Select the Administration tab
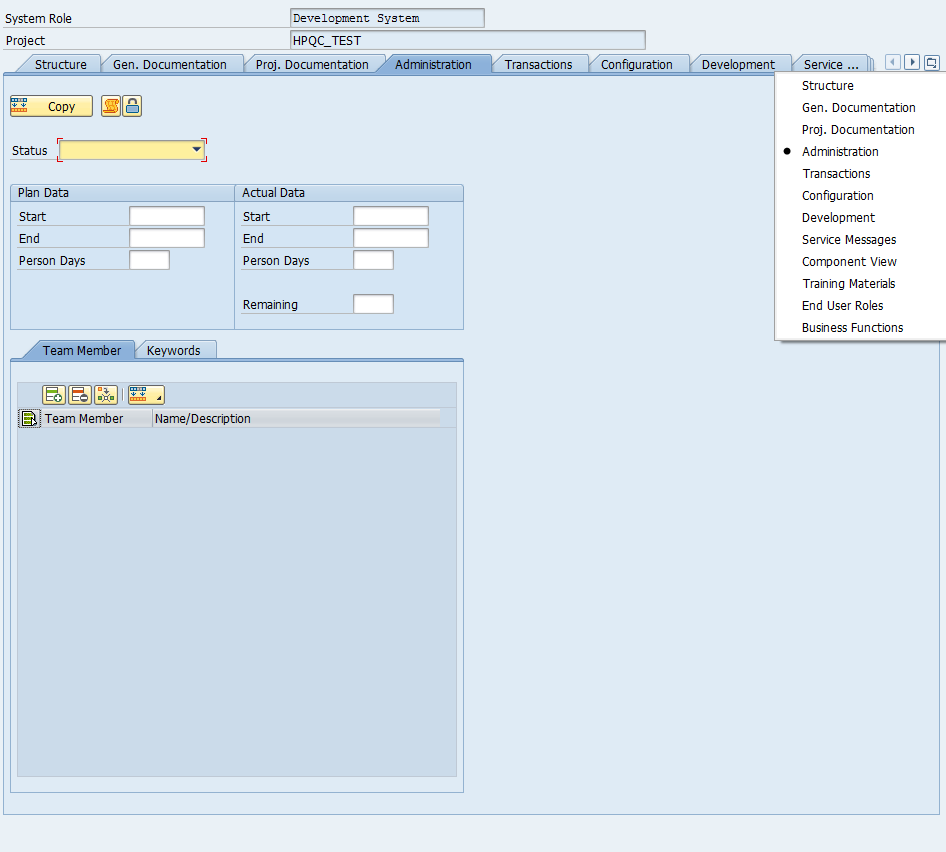The height and width of the screenshot is (852, 946). pos(433,65)
